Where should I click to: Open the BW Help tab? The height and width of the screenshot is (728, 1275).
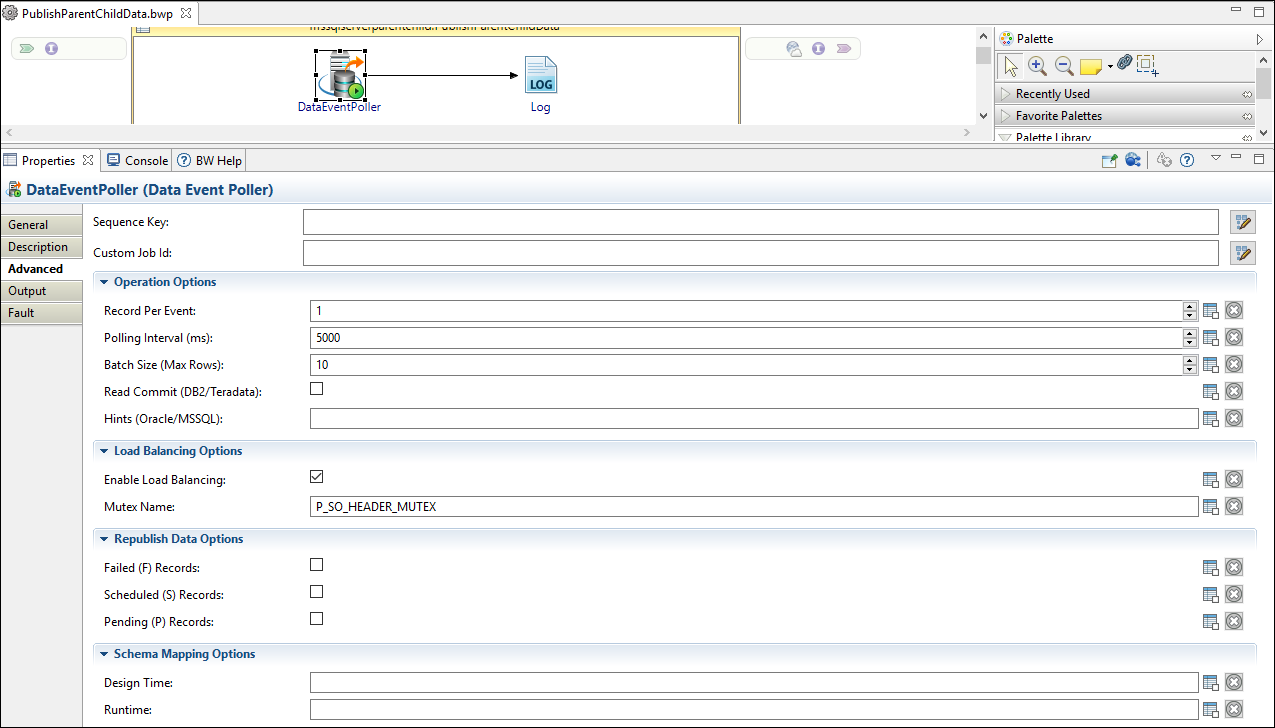tap(208, 160)
